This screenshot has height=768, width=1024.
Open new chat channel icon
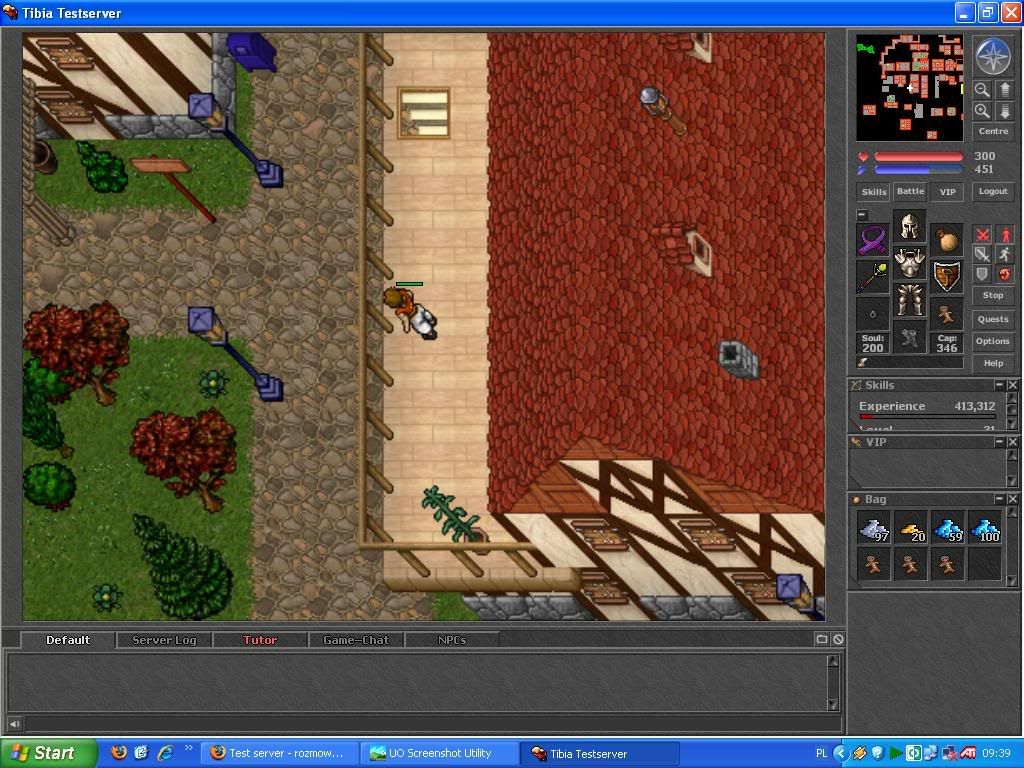pos(822,639)
